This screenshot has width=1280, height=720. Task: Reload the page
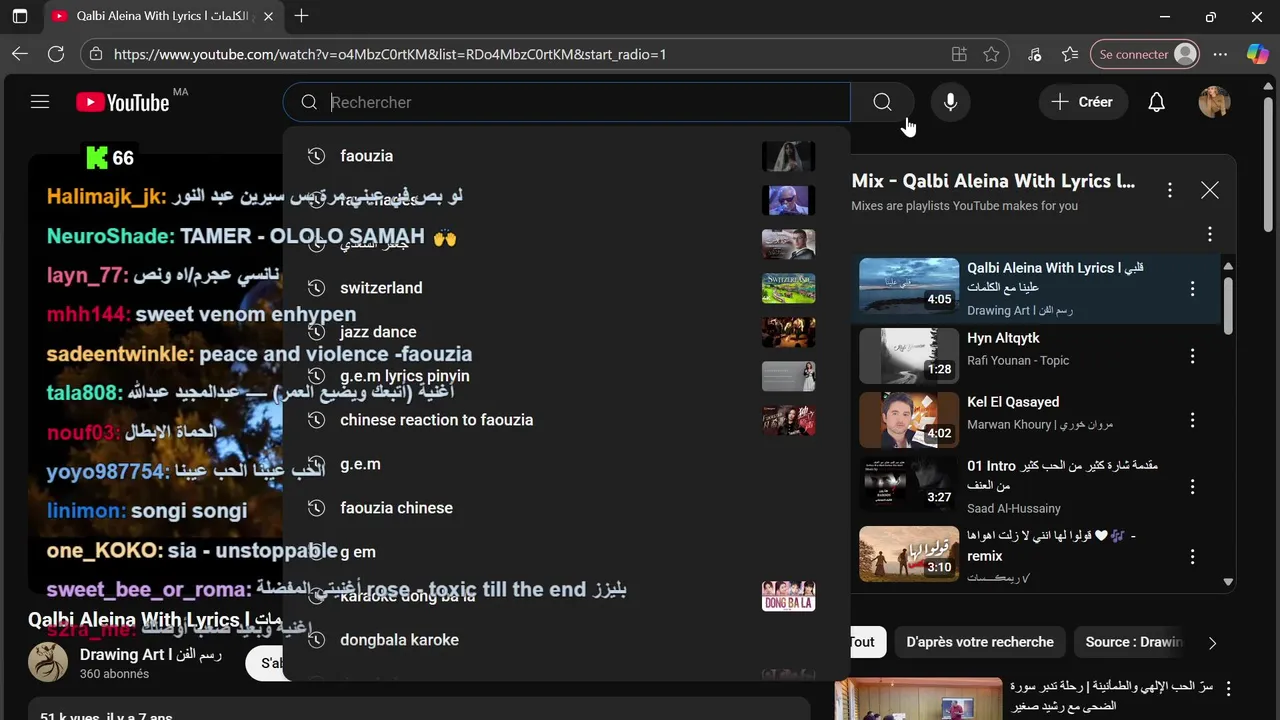(56, 54)
